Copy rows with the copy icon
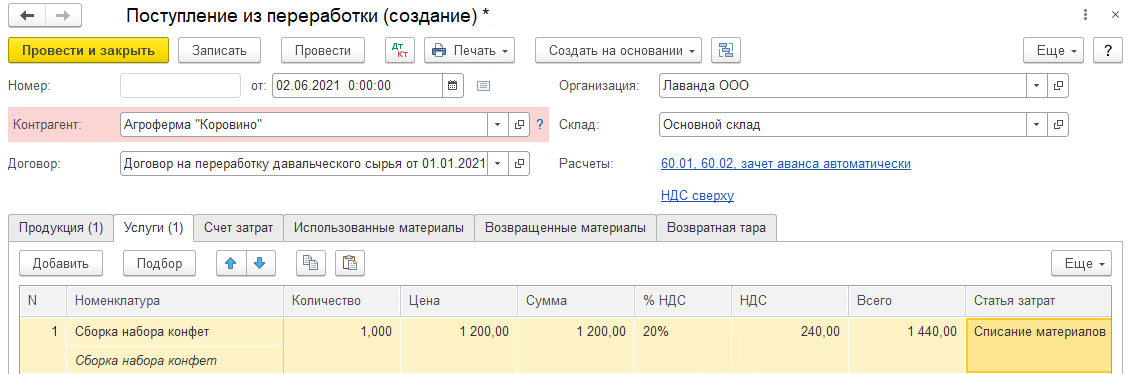 tap(311, 263)
